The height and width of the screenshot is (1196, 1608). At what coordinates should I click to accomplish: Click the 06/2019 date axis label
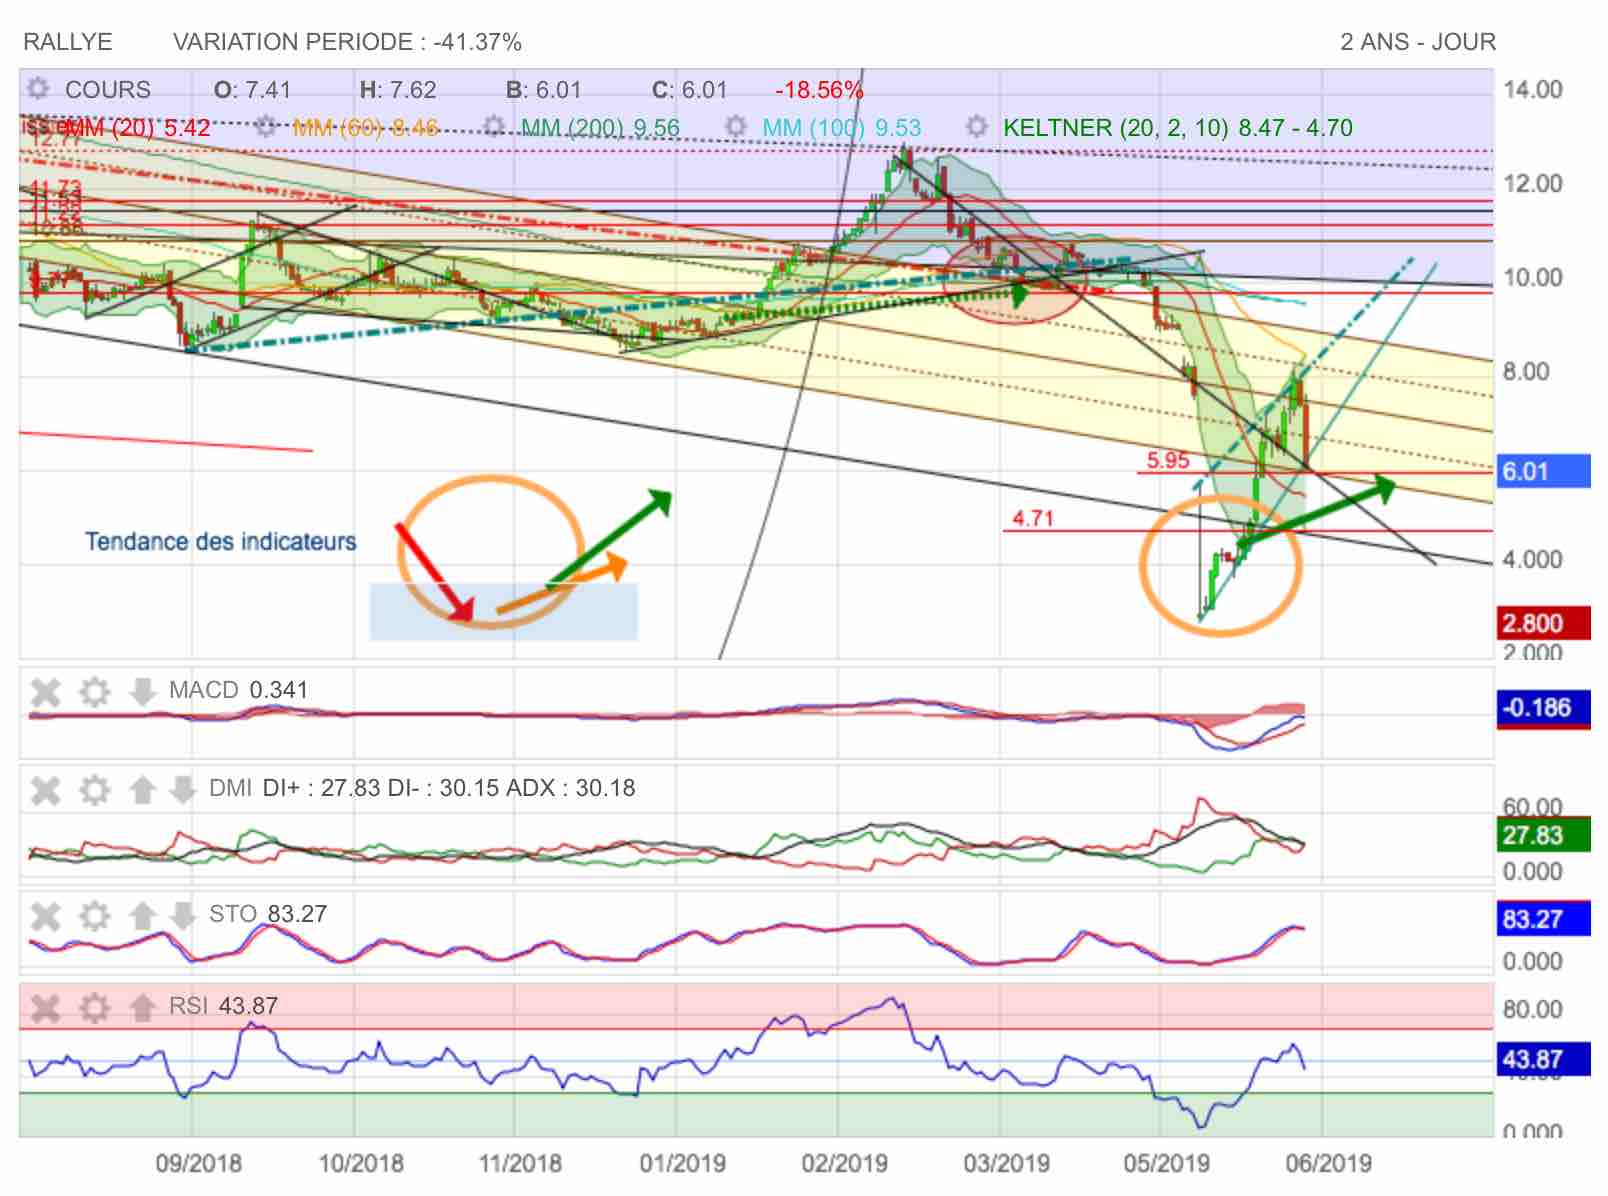1328,1163
